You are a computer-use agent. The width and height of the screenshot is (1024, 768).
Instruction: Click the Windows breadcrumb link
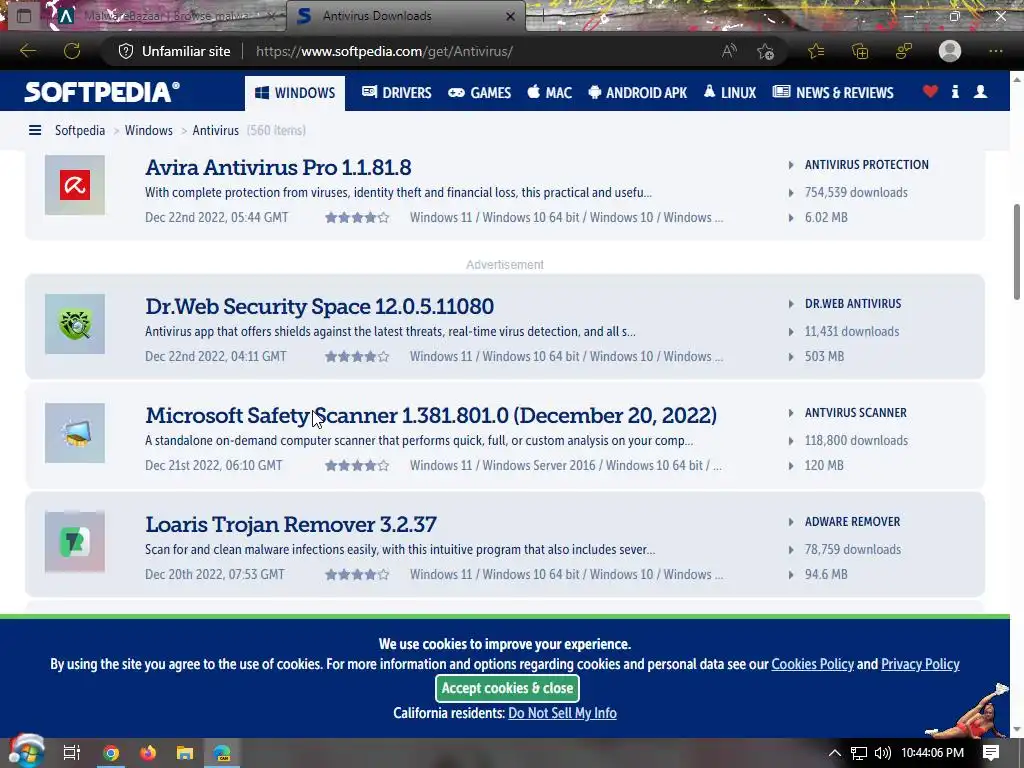click(149, 131)
